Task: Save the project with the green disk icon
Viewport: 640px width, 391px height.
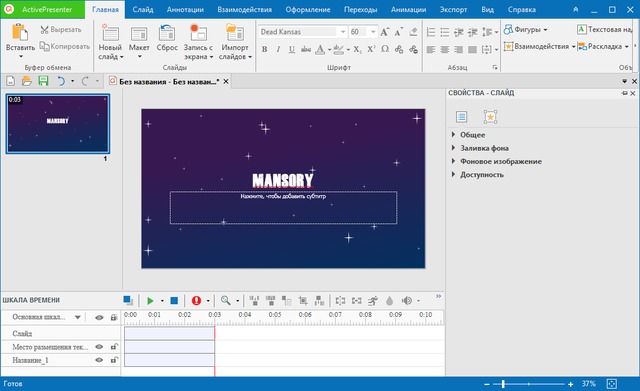Action: (x=43, y=81)
